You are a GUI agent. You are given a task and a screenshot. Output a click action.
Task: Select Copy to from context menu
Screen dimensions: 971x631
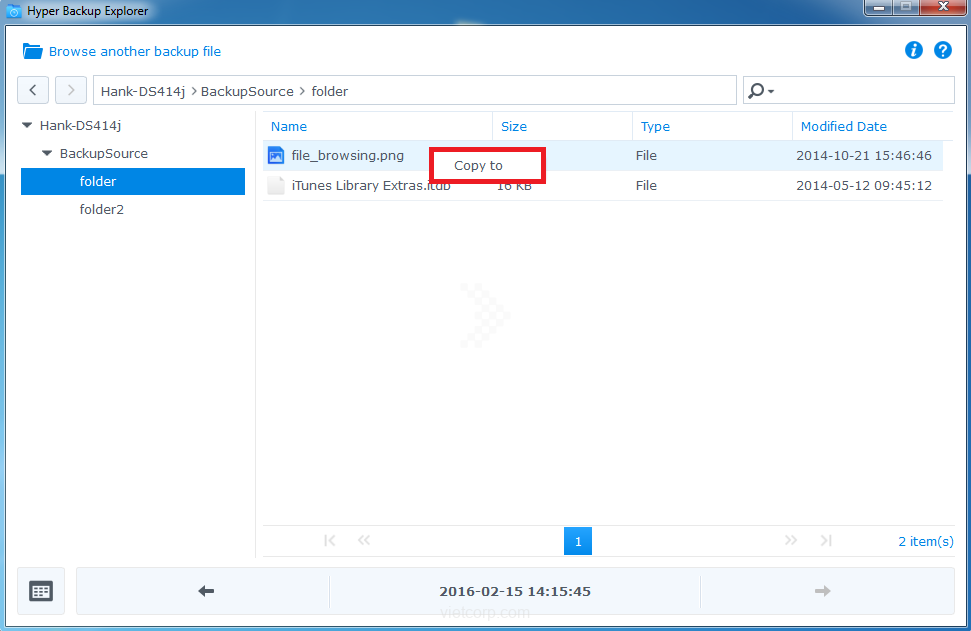pyautogui.click(x=479, y=166)
